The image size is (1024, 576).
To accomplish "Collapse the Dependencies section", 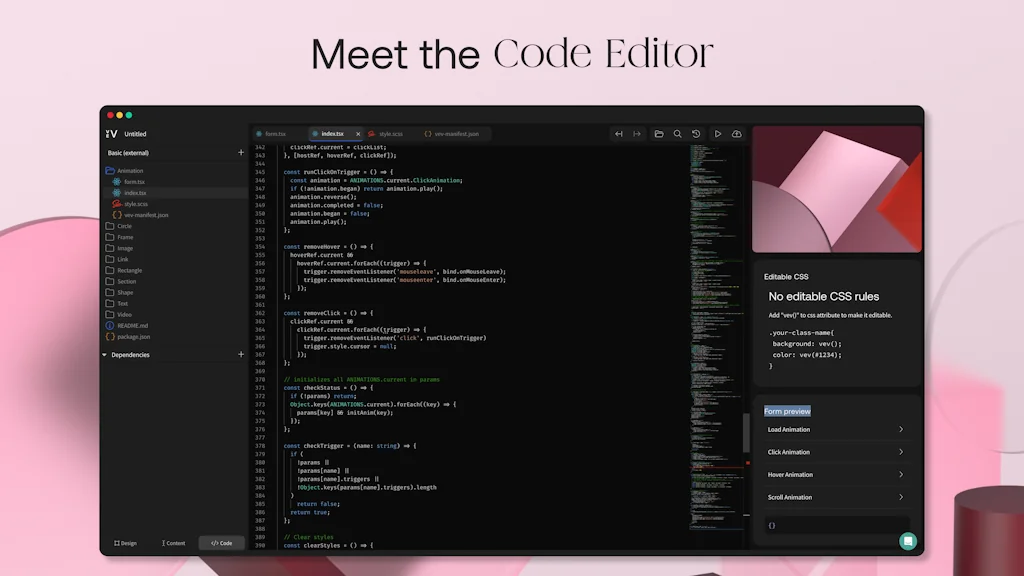I will point(104,355).
